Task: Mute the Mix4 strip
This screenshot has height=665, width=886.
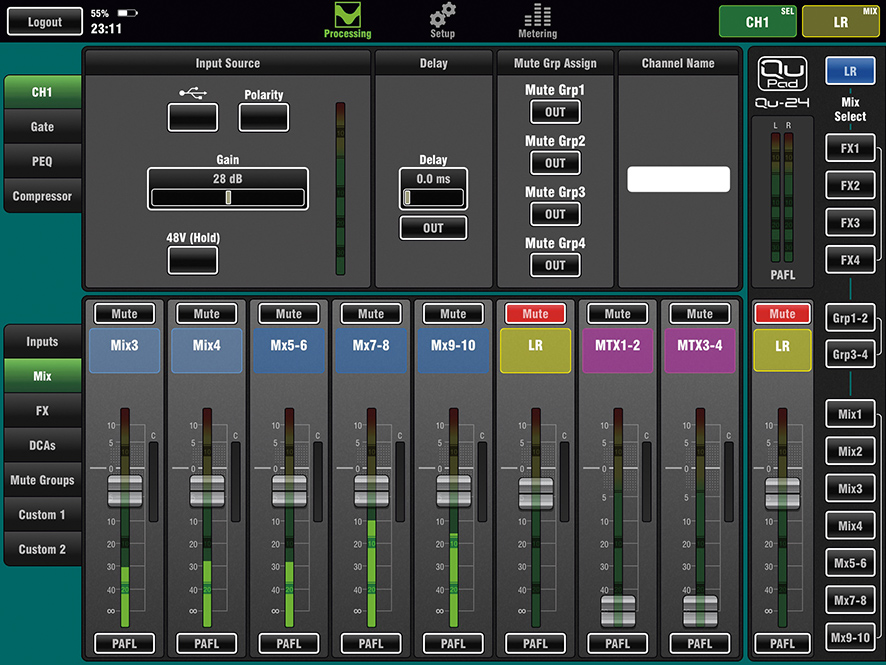Action: 207,314
